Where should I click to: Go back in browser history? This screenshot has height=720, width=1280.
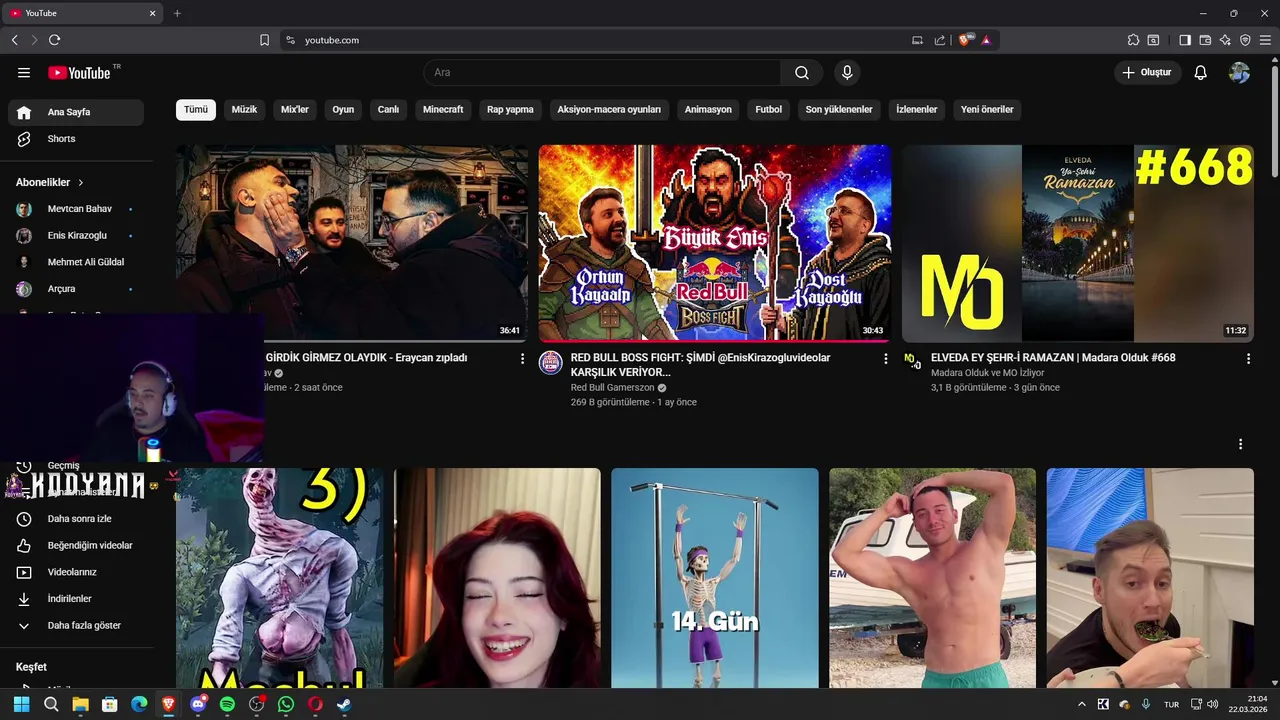[15, 40]
